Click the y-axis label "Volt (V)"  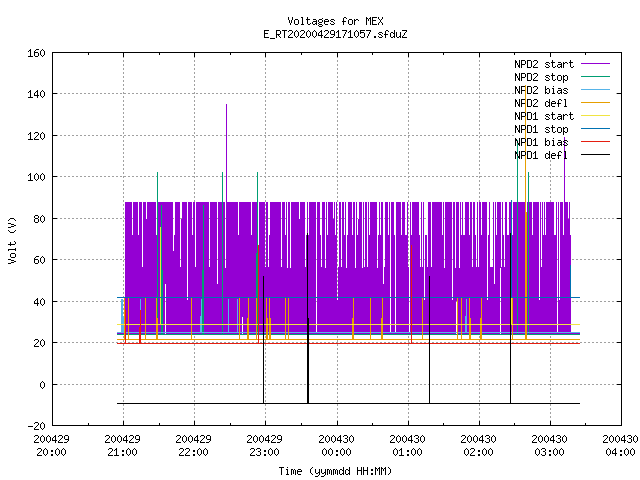pyautogui.click(x=12, y=240)
